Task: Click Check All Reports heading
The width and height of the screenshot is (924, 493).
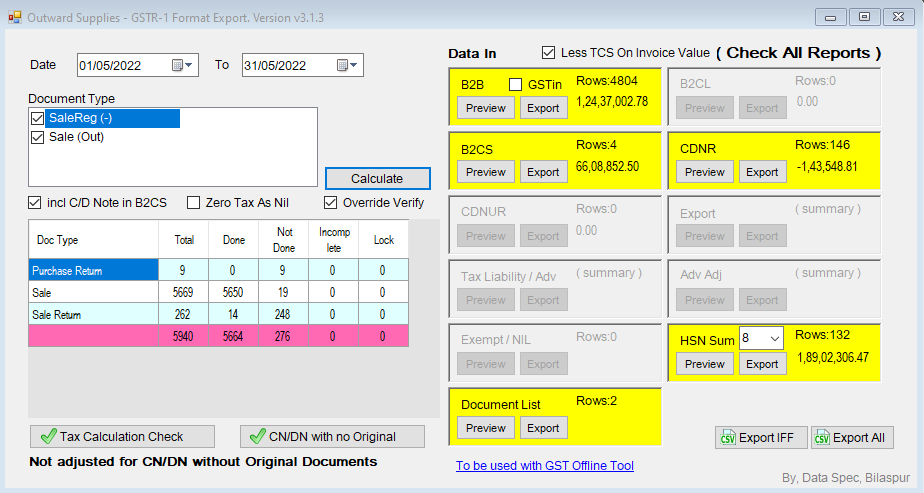Action: tap(798, 53)
